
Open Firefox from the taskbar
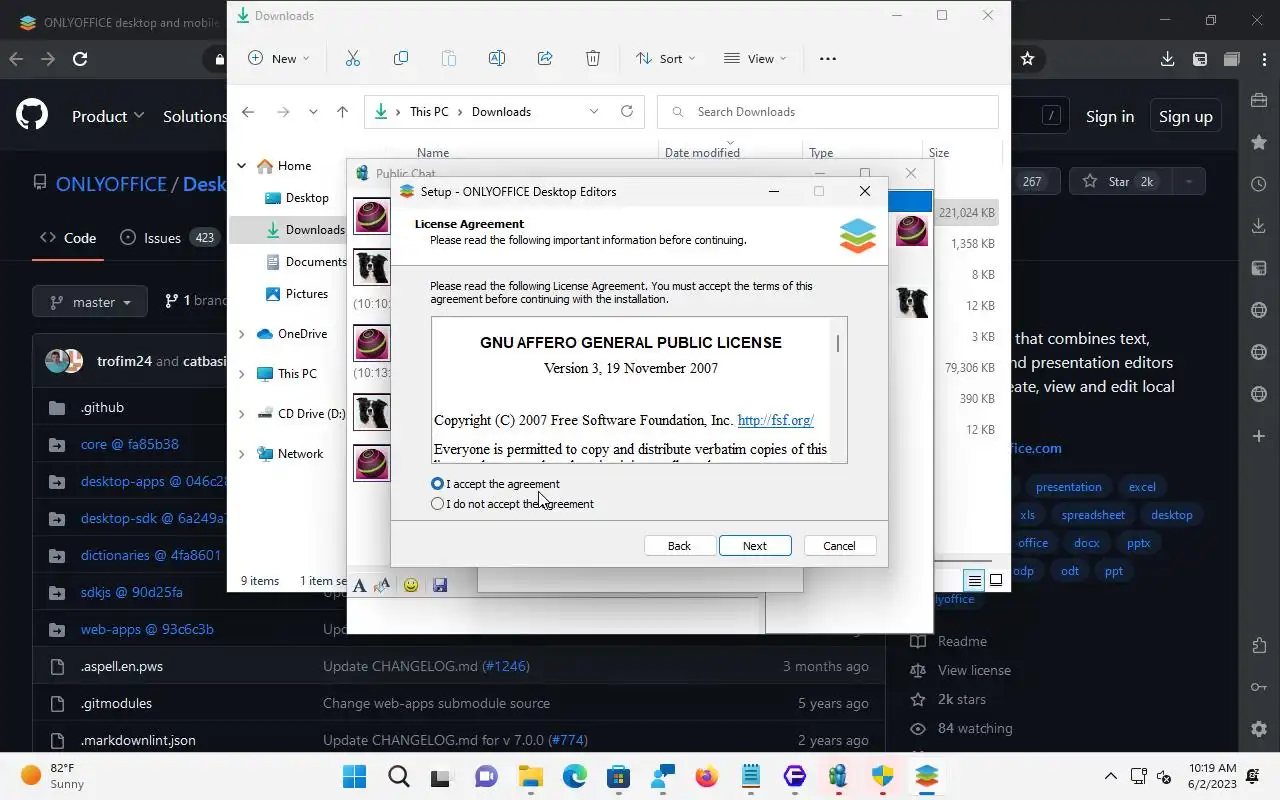(x=707, y=777)
